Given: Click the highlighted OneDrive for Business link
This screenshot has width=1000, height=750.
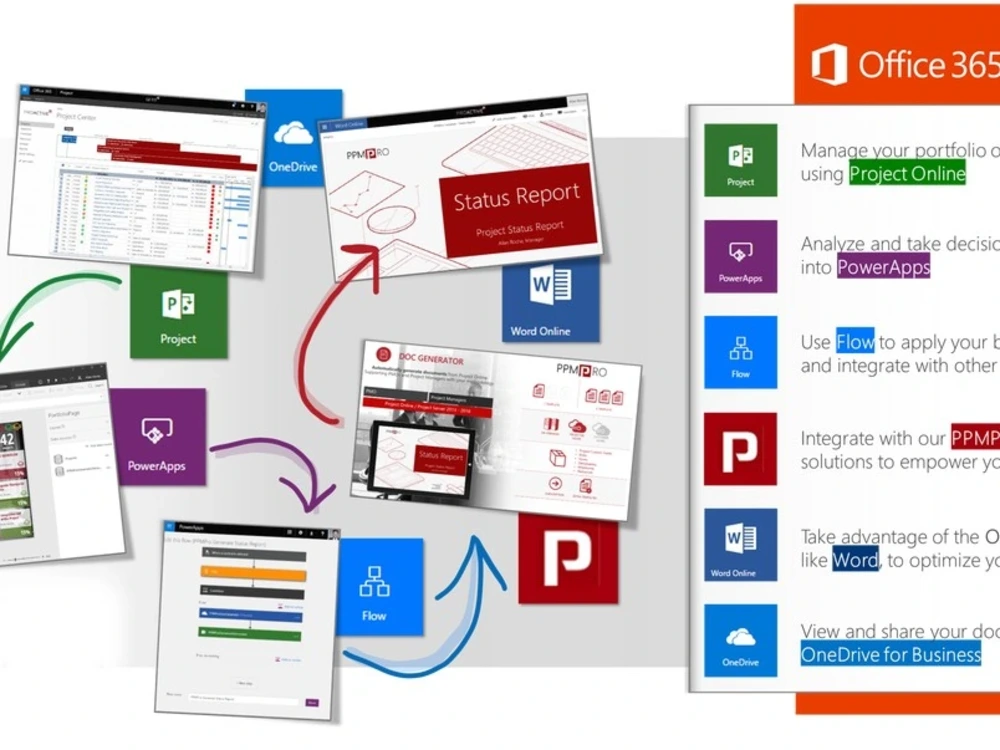Looking at the screenshot, I should [x=889, y=655].
